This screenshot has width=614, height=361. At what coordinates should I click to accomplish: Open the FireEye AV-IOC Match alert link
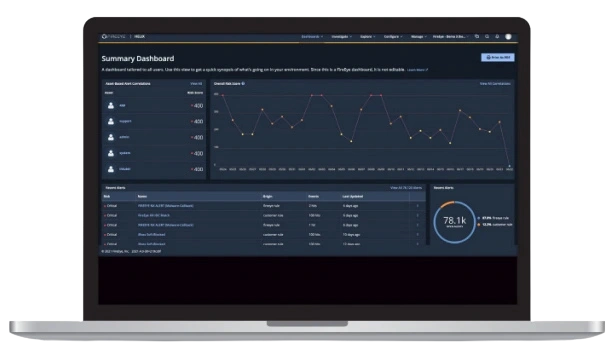coord(154,216)
